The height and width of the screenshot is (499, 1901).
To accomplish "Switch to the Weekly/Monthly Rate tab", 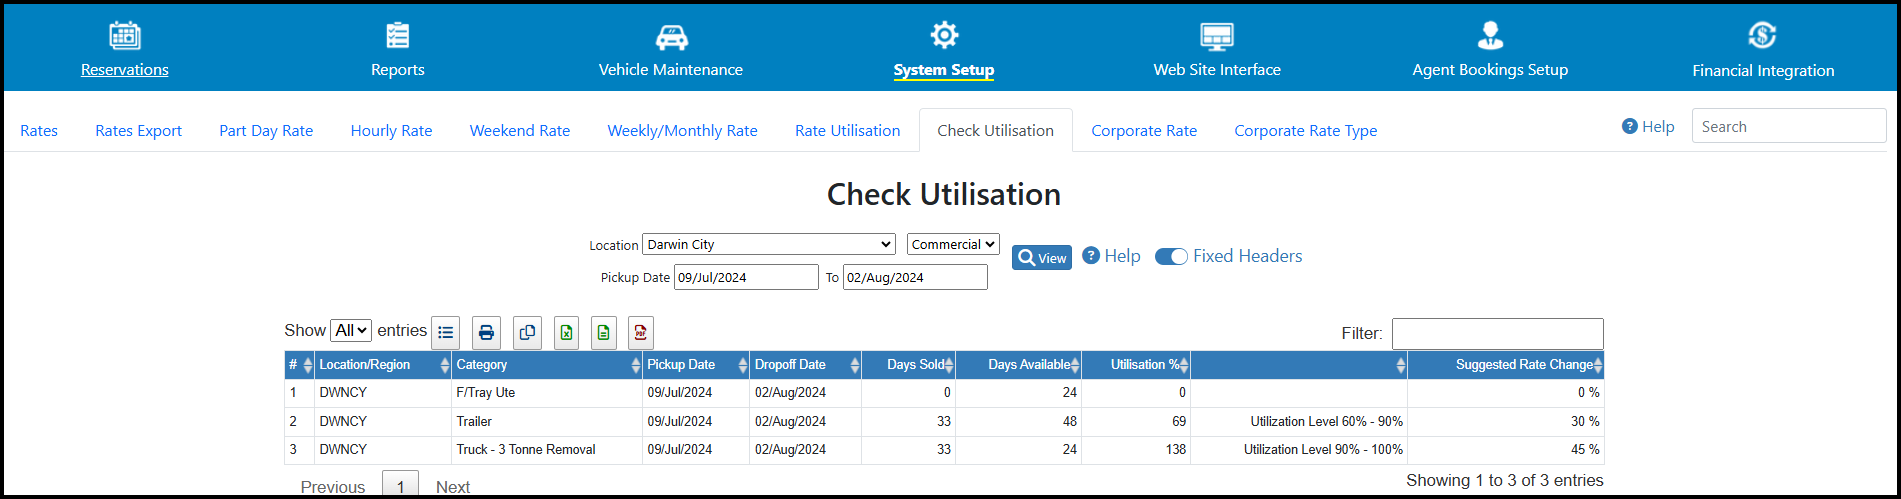I will 682,131.
